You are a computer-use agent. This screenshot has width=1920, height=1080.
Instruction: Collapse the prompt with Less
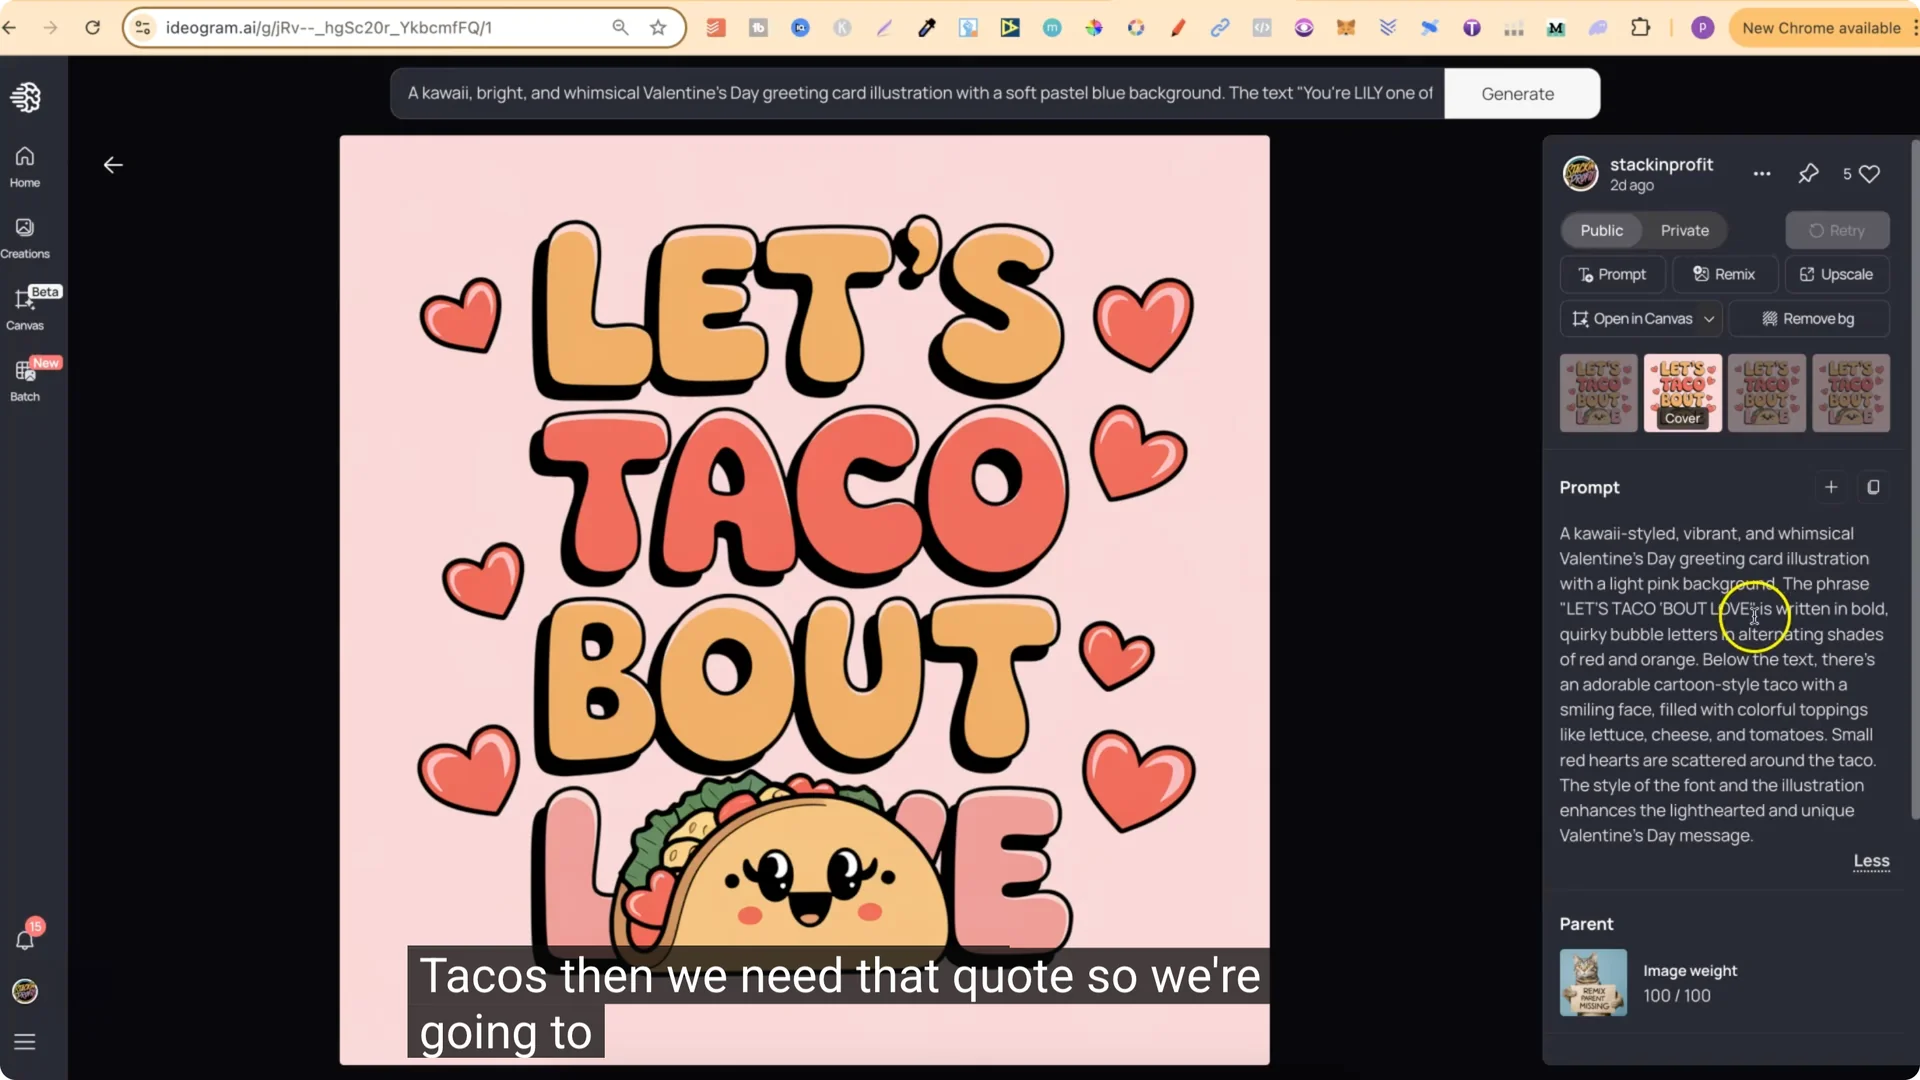(1870, 861)
